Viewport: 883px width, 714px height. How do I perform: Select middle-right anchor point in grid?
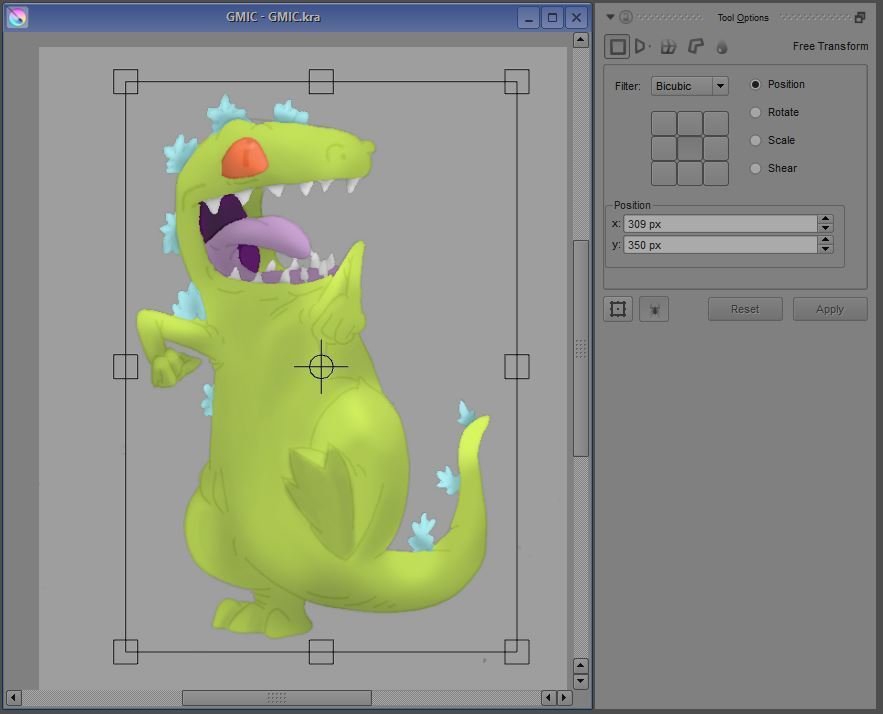[x=716, y=149]
